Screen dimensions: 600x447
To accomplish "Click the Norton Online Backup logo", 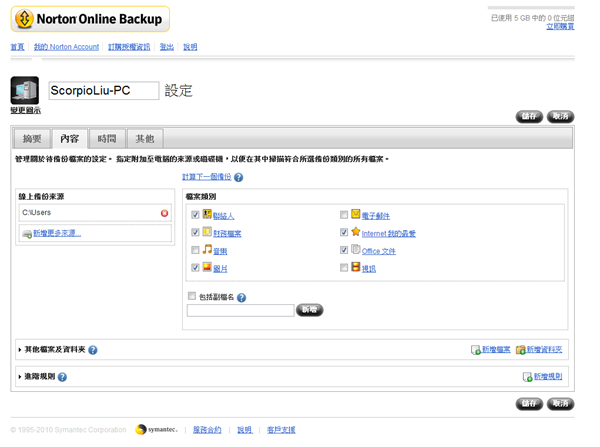I will click(90, 19).
